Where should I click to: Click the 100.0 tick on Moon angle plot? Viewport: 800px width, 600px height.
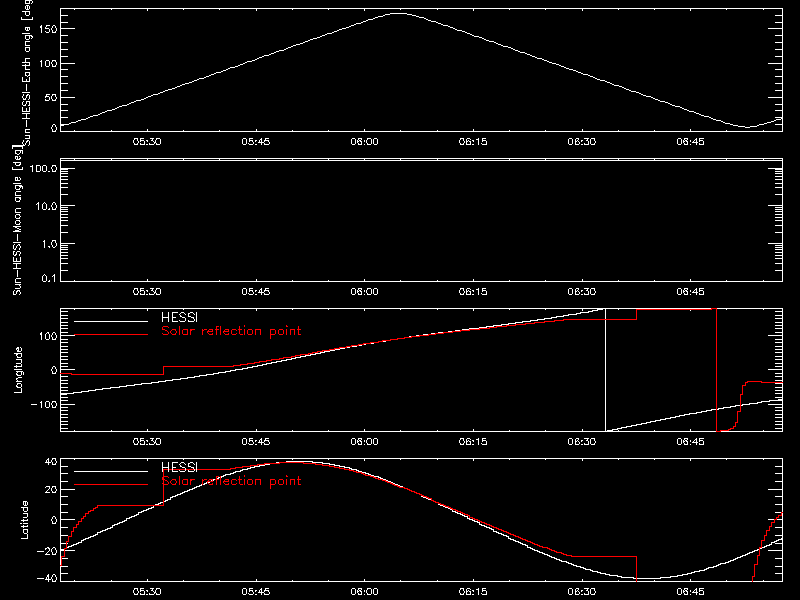[43, 169]
